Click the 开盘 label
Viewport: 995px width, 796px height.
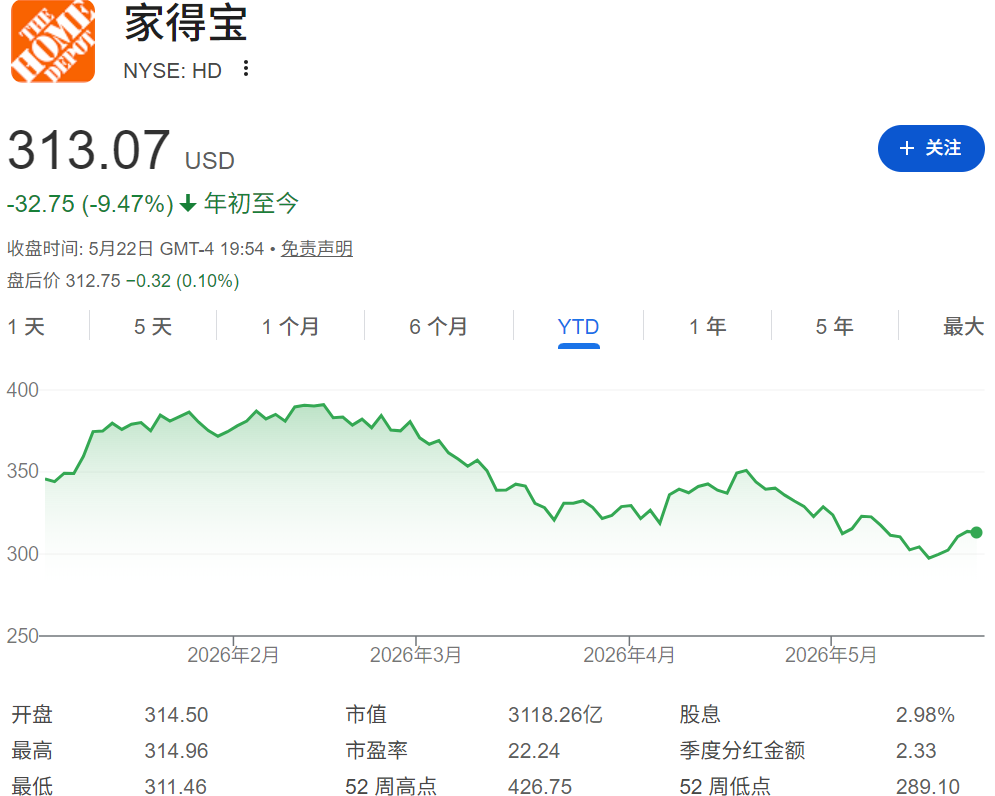coord(32,715)
